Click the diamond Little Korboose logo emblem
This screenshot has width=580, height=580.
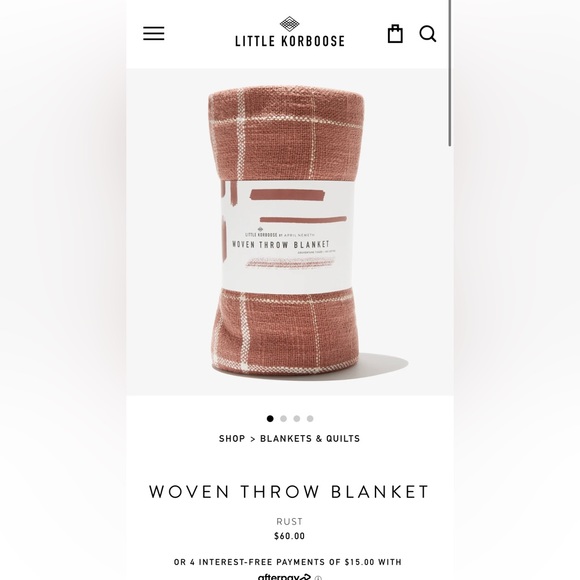tap(289, 24)
